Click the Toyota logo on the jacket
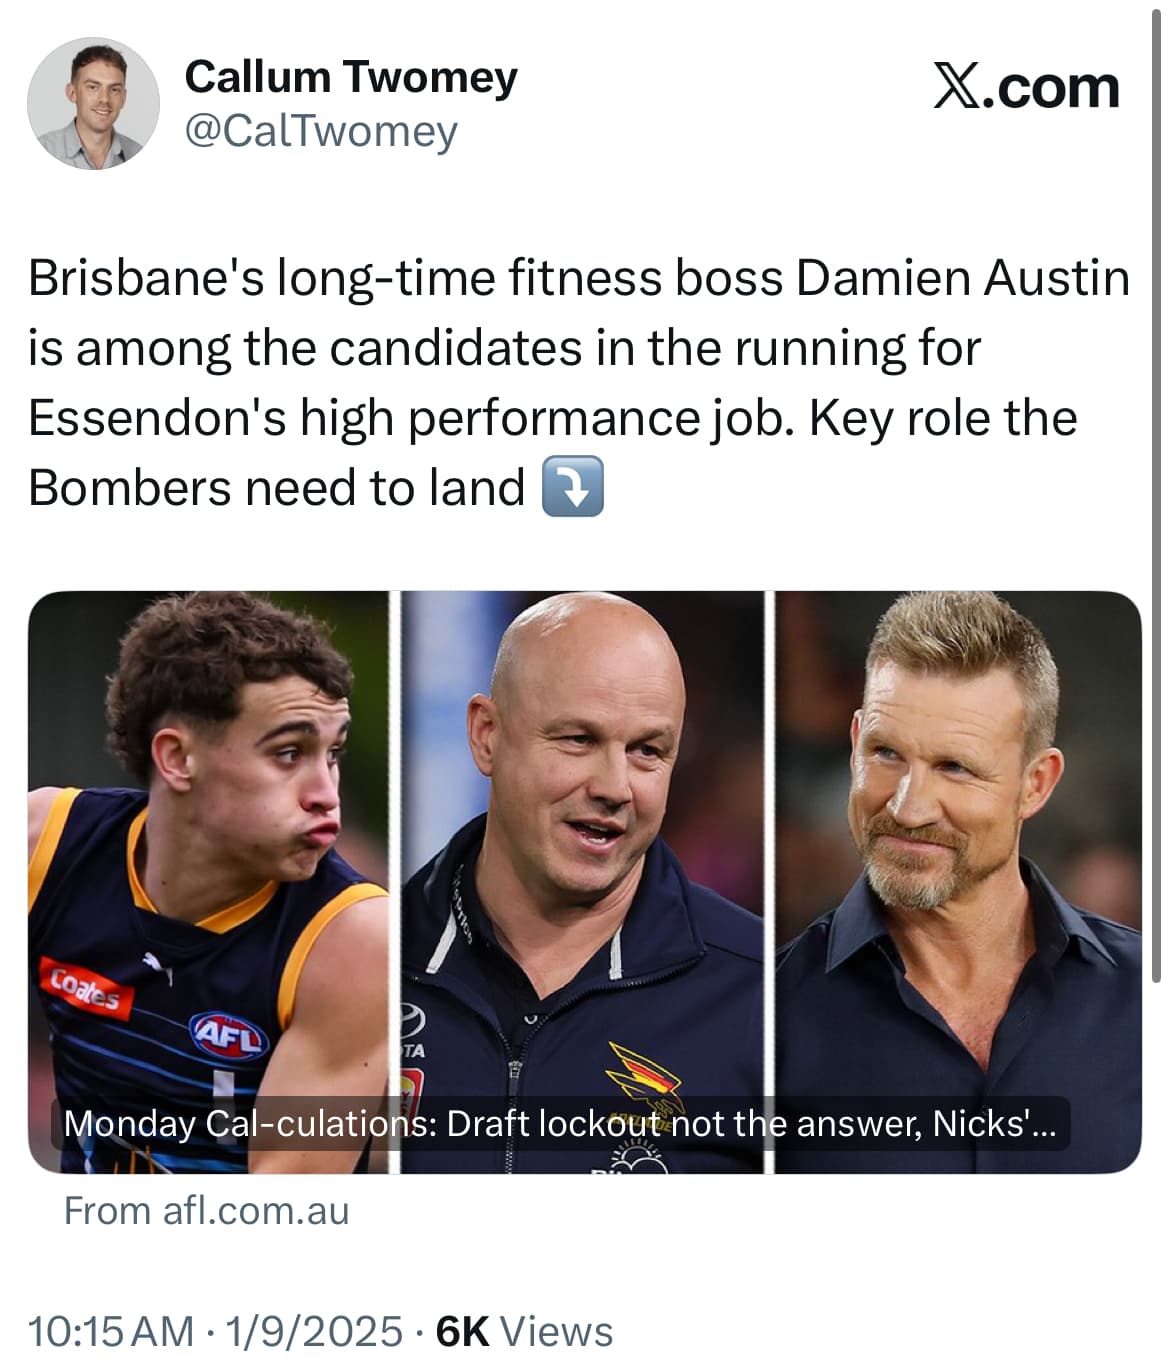 click(413, 1020)
